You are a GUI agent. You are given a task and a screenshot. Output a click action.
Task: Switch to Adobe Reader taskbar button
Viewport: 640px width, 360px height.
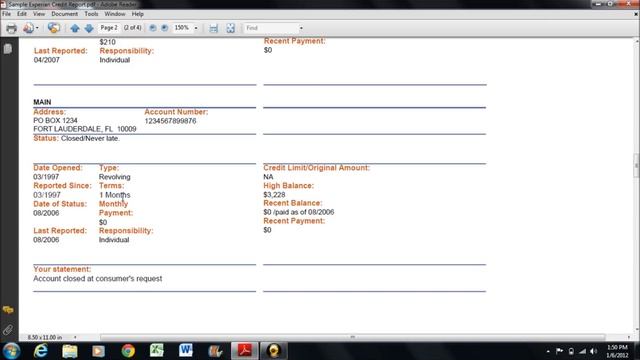click(x=244, y=351)
